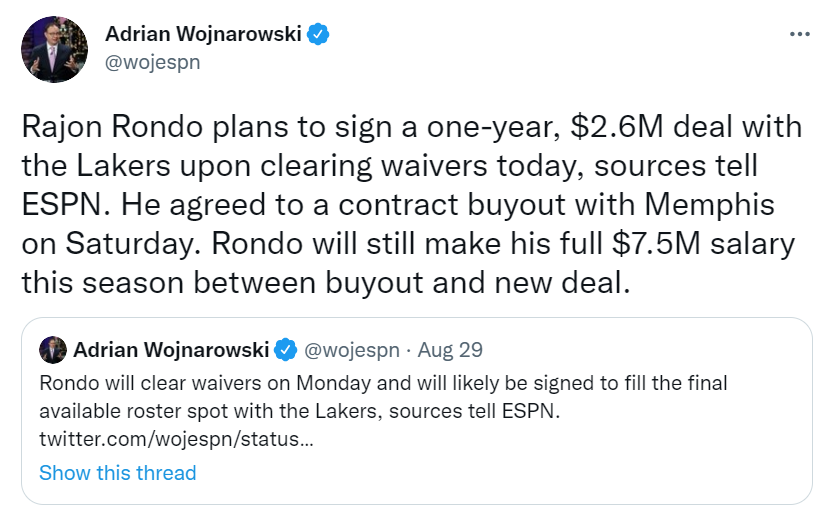Image resolution: width=833 pixels, height=522 pixels.
Task: Open the quoted tweet about Rondo clearing waivers
Action: click(x=416, y=411)
